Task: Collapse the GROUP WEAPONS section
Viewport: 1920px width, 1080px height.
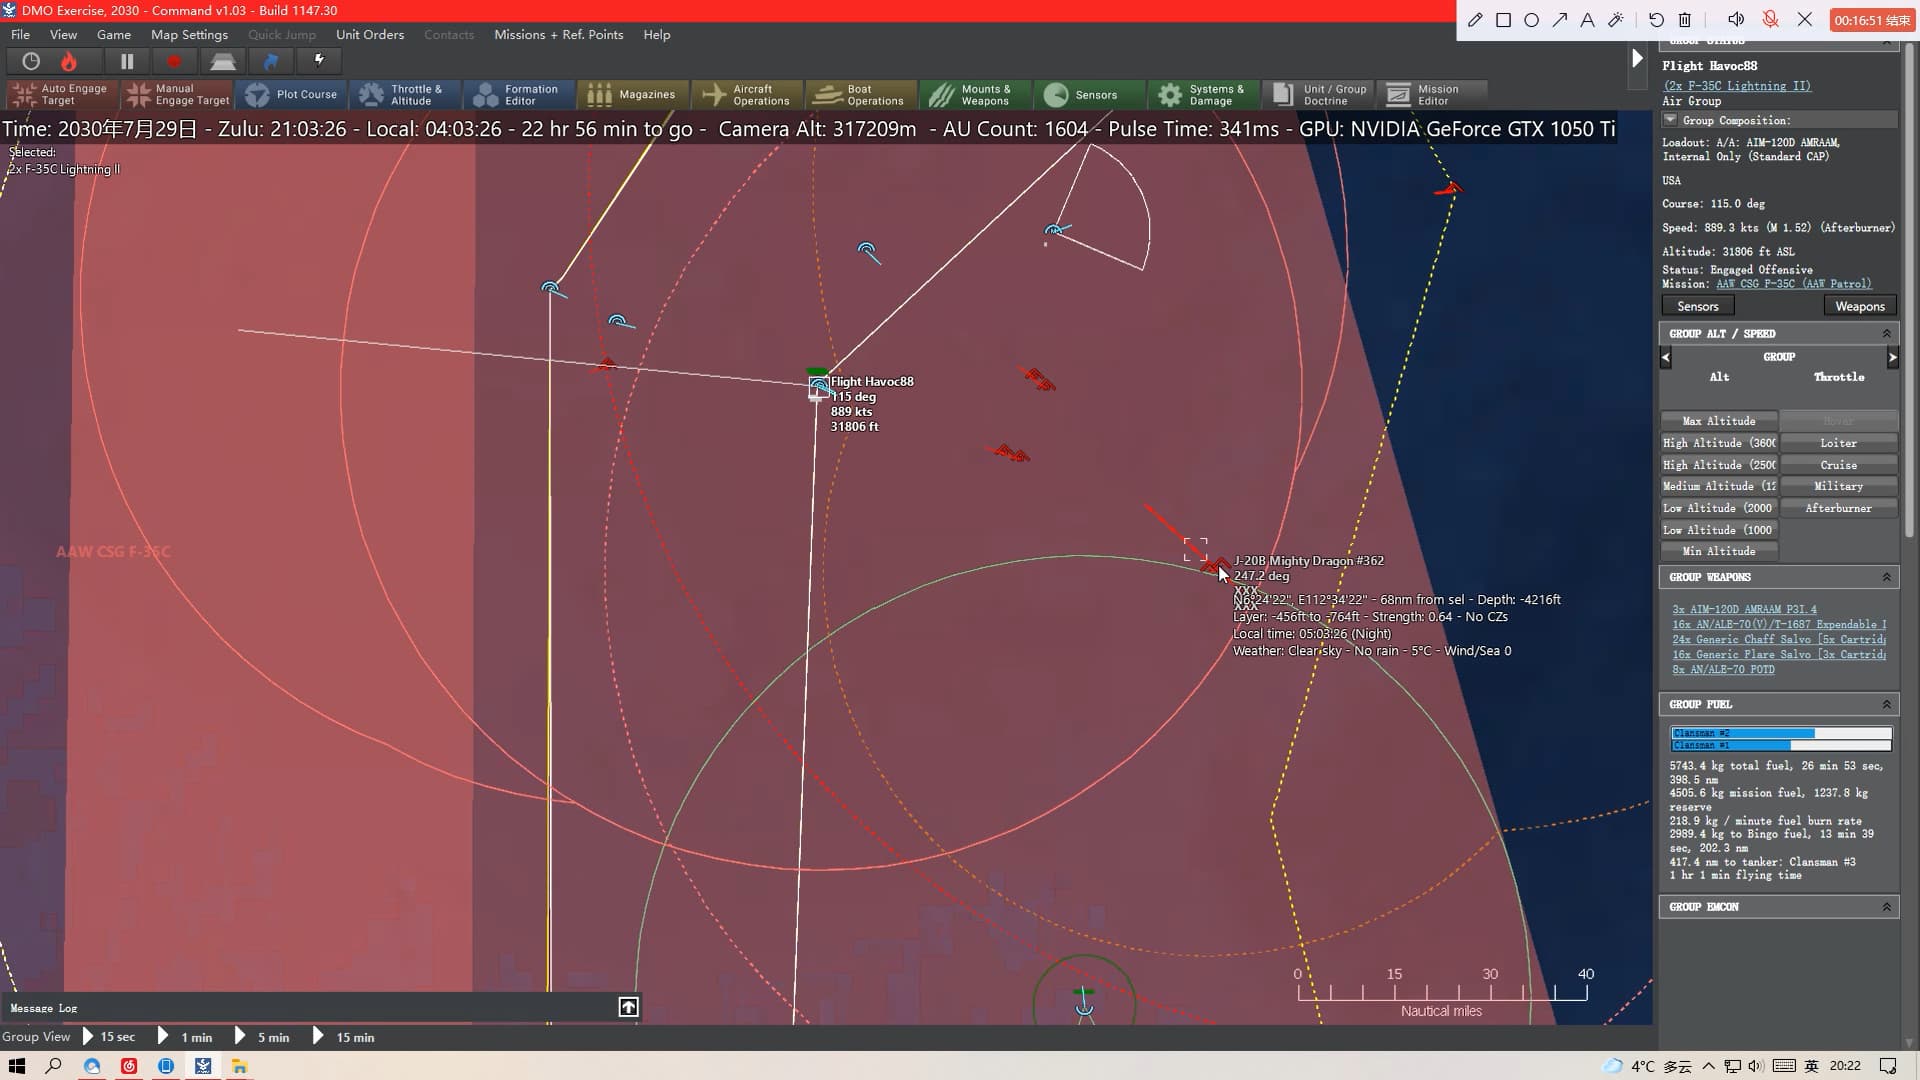Action: pyautogui.click(x=1886, y=577)
